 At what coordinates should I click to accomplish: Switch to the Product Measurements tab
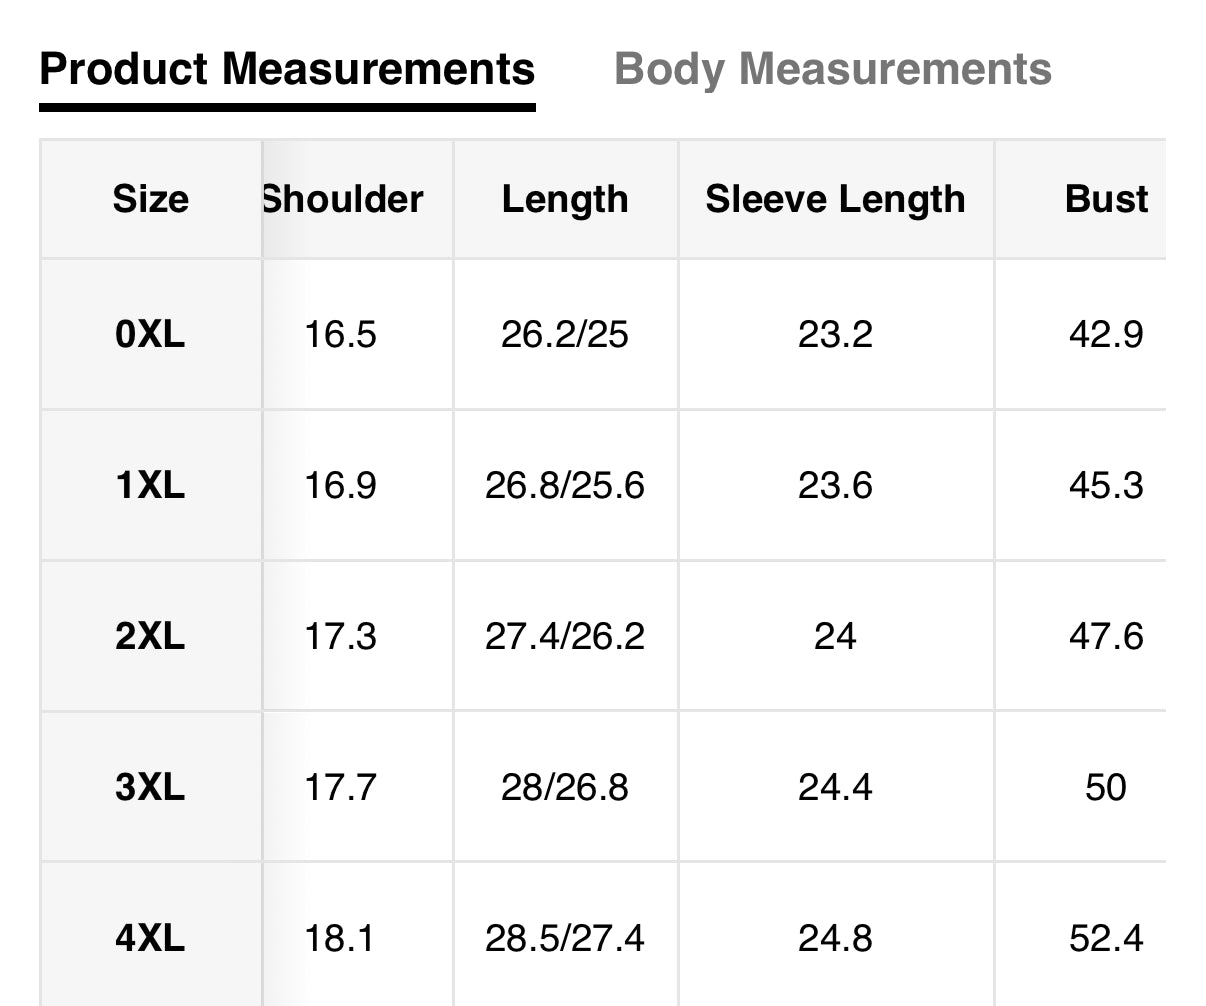287,70
